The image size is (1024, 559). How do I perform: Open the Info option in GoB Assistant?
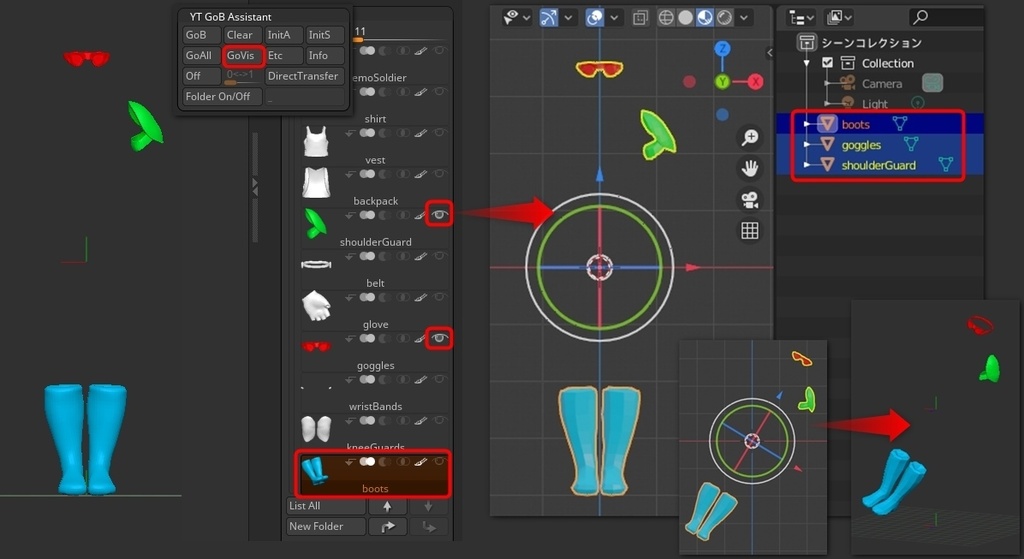tap(325, 56)
